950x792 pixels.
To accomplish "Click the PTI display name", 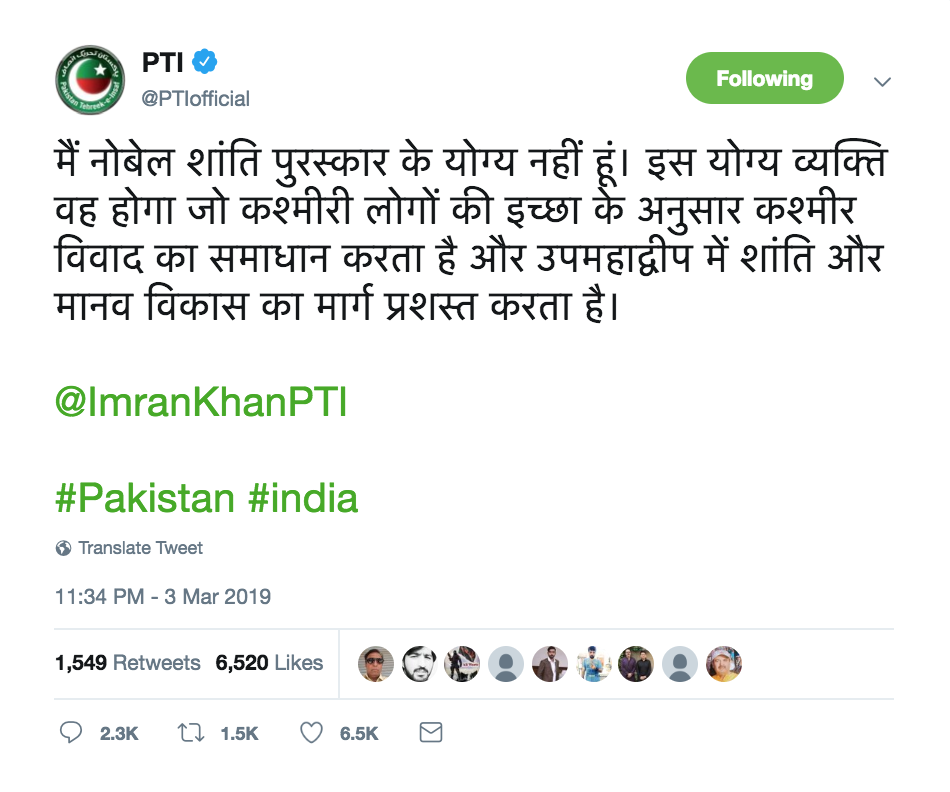I will point(162,62).
